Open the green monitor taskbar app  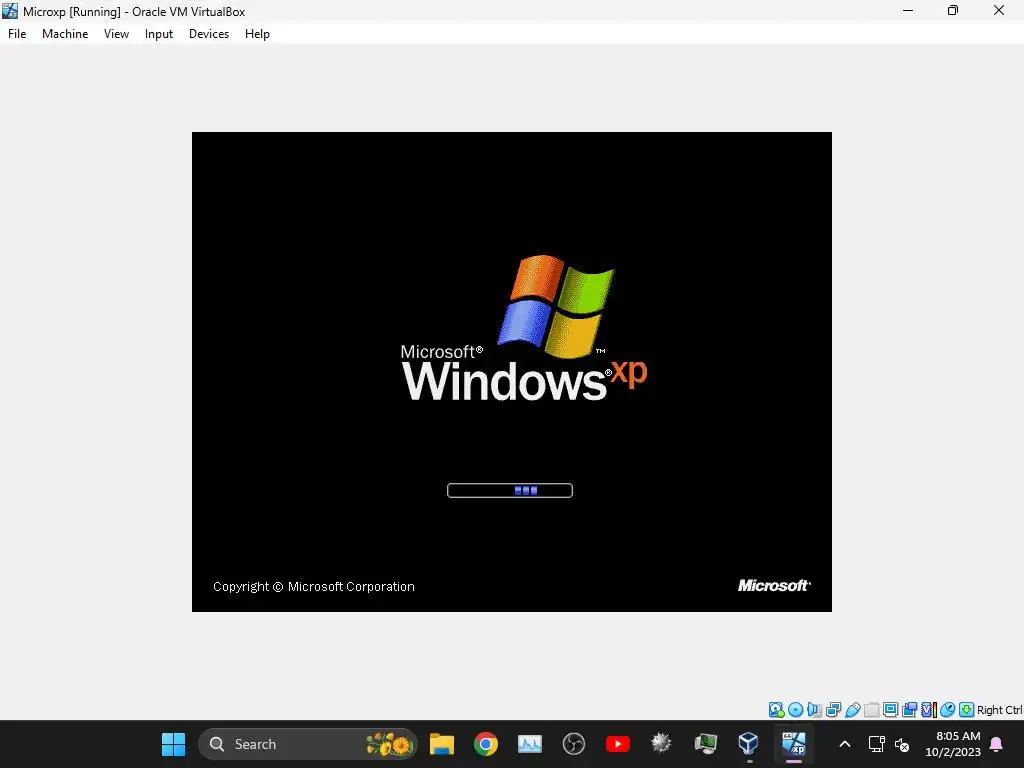tap(705, 744)
